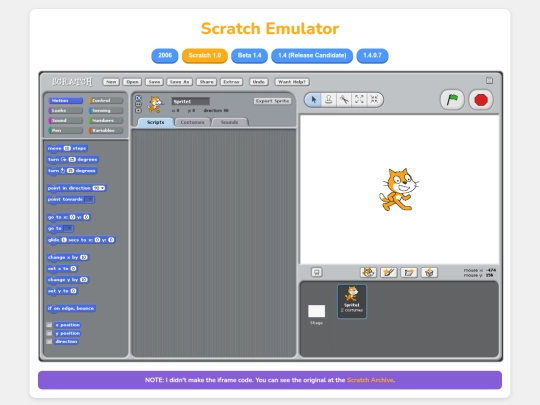Viewport: 540px width, 405px height.
Task: Click the Share button
Action: [206, 82]
